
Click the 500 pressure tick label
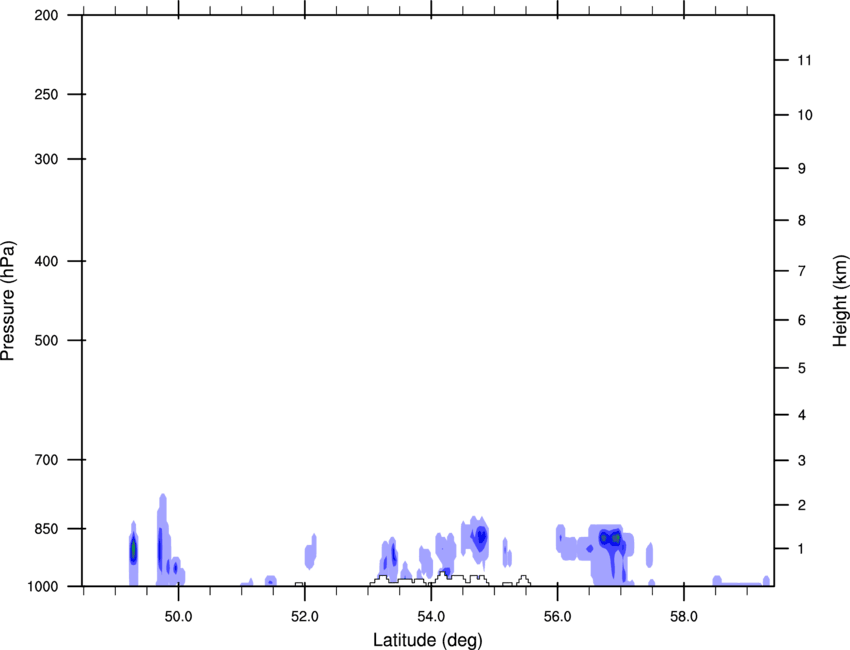click(x=47, y=340)
